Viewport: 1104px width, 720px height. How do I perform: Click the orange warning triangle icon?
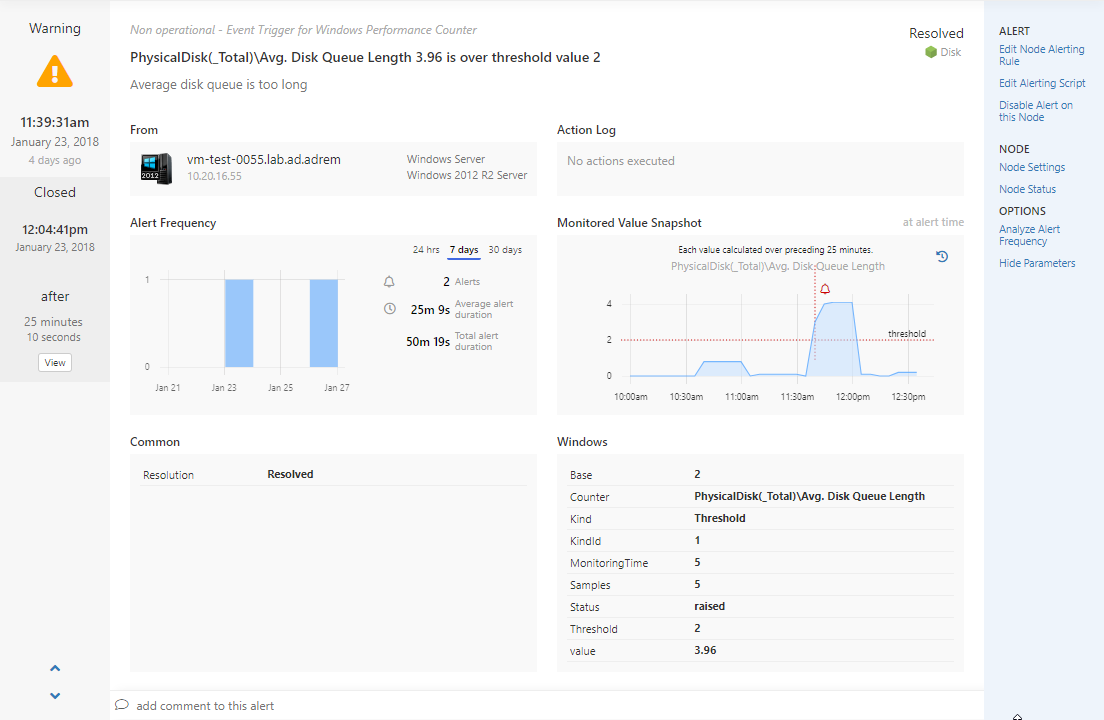tap(55, 72)
